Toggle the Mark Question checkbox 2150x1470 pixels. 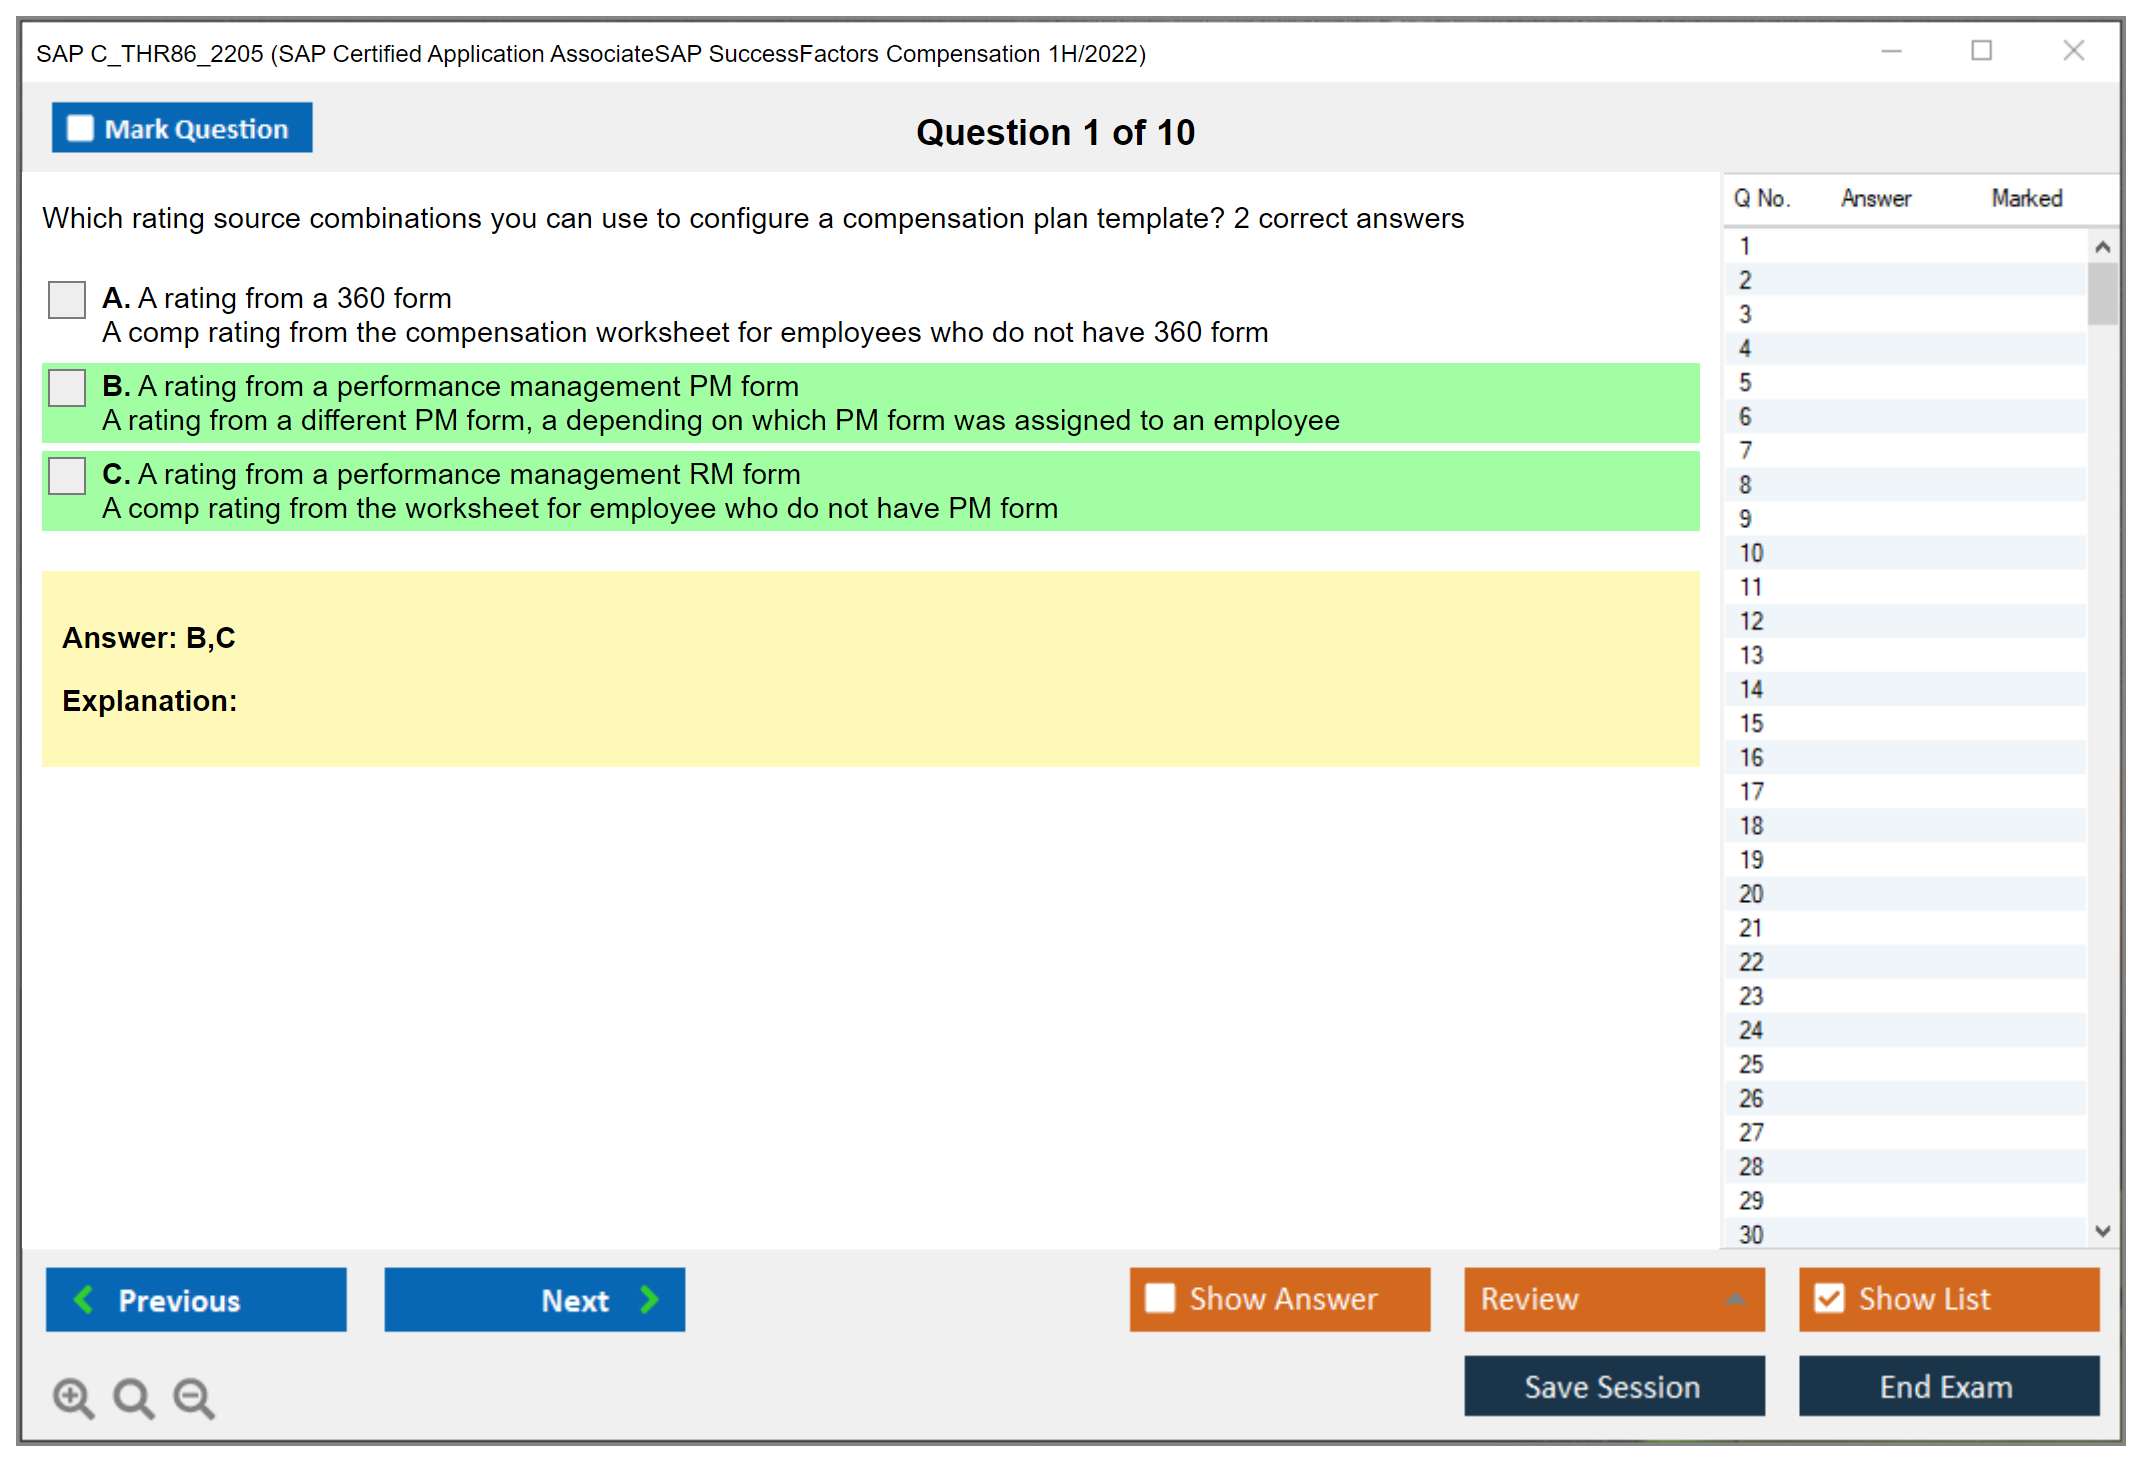[x=80, y=128]
